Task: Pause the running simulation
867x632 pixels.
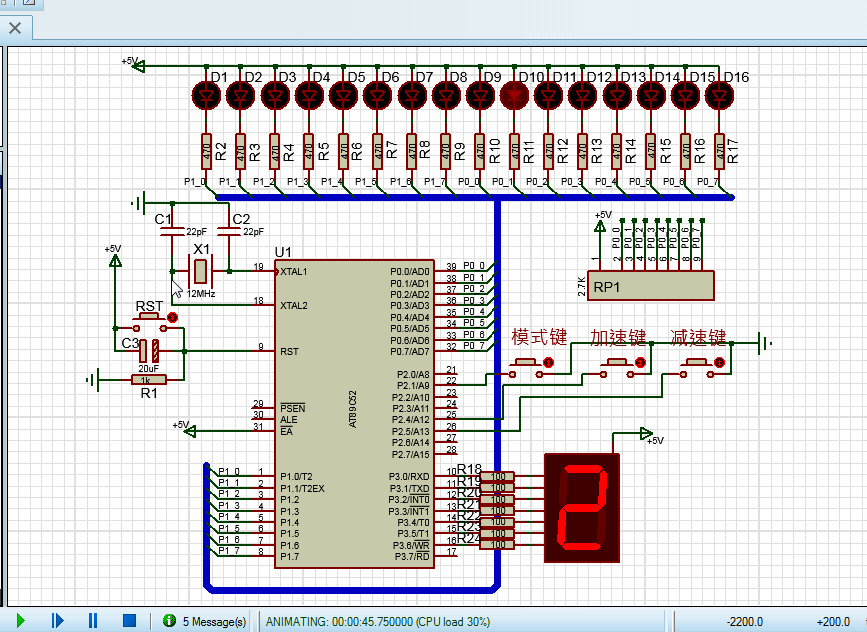Action: pyautogui.click(x=93, y=621)
